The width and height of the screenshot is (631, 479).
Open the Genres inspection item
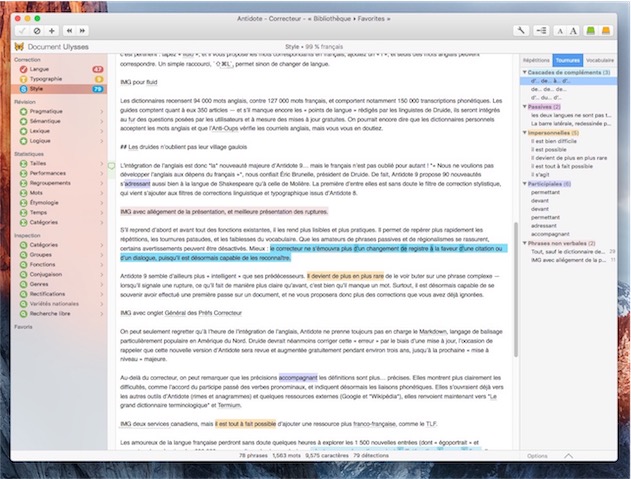click(60, 284)
